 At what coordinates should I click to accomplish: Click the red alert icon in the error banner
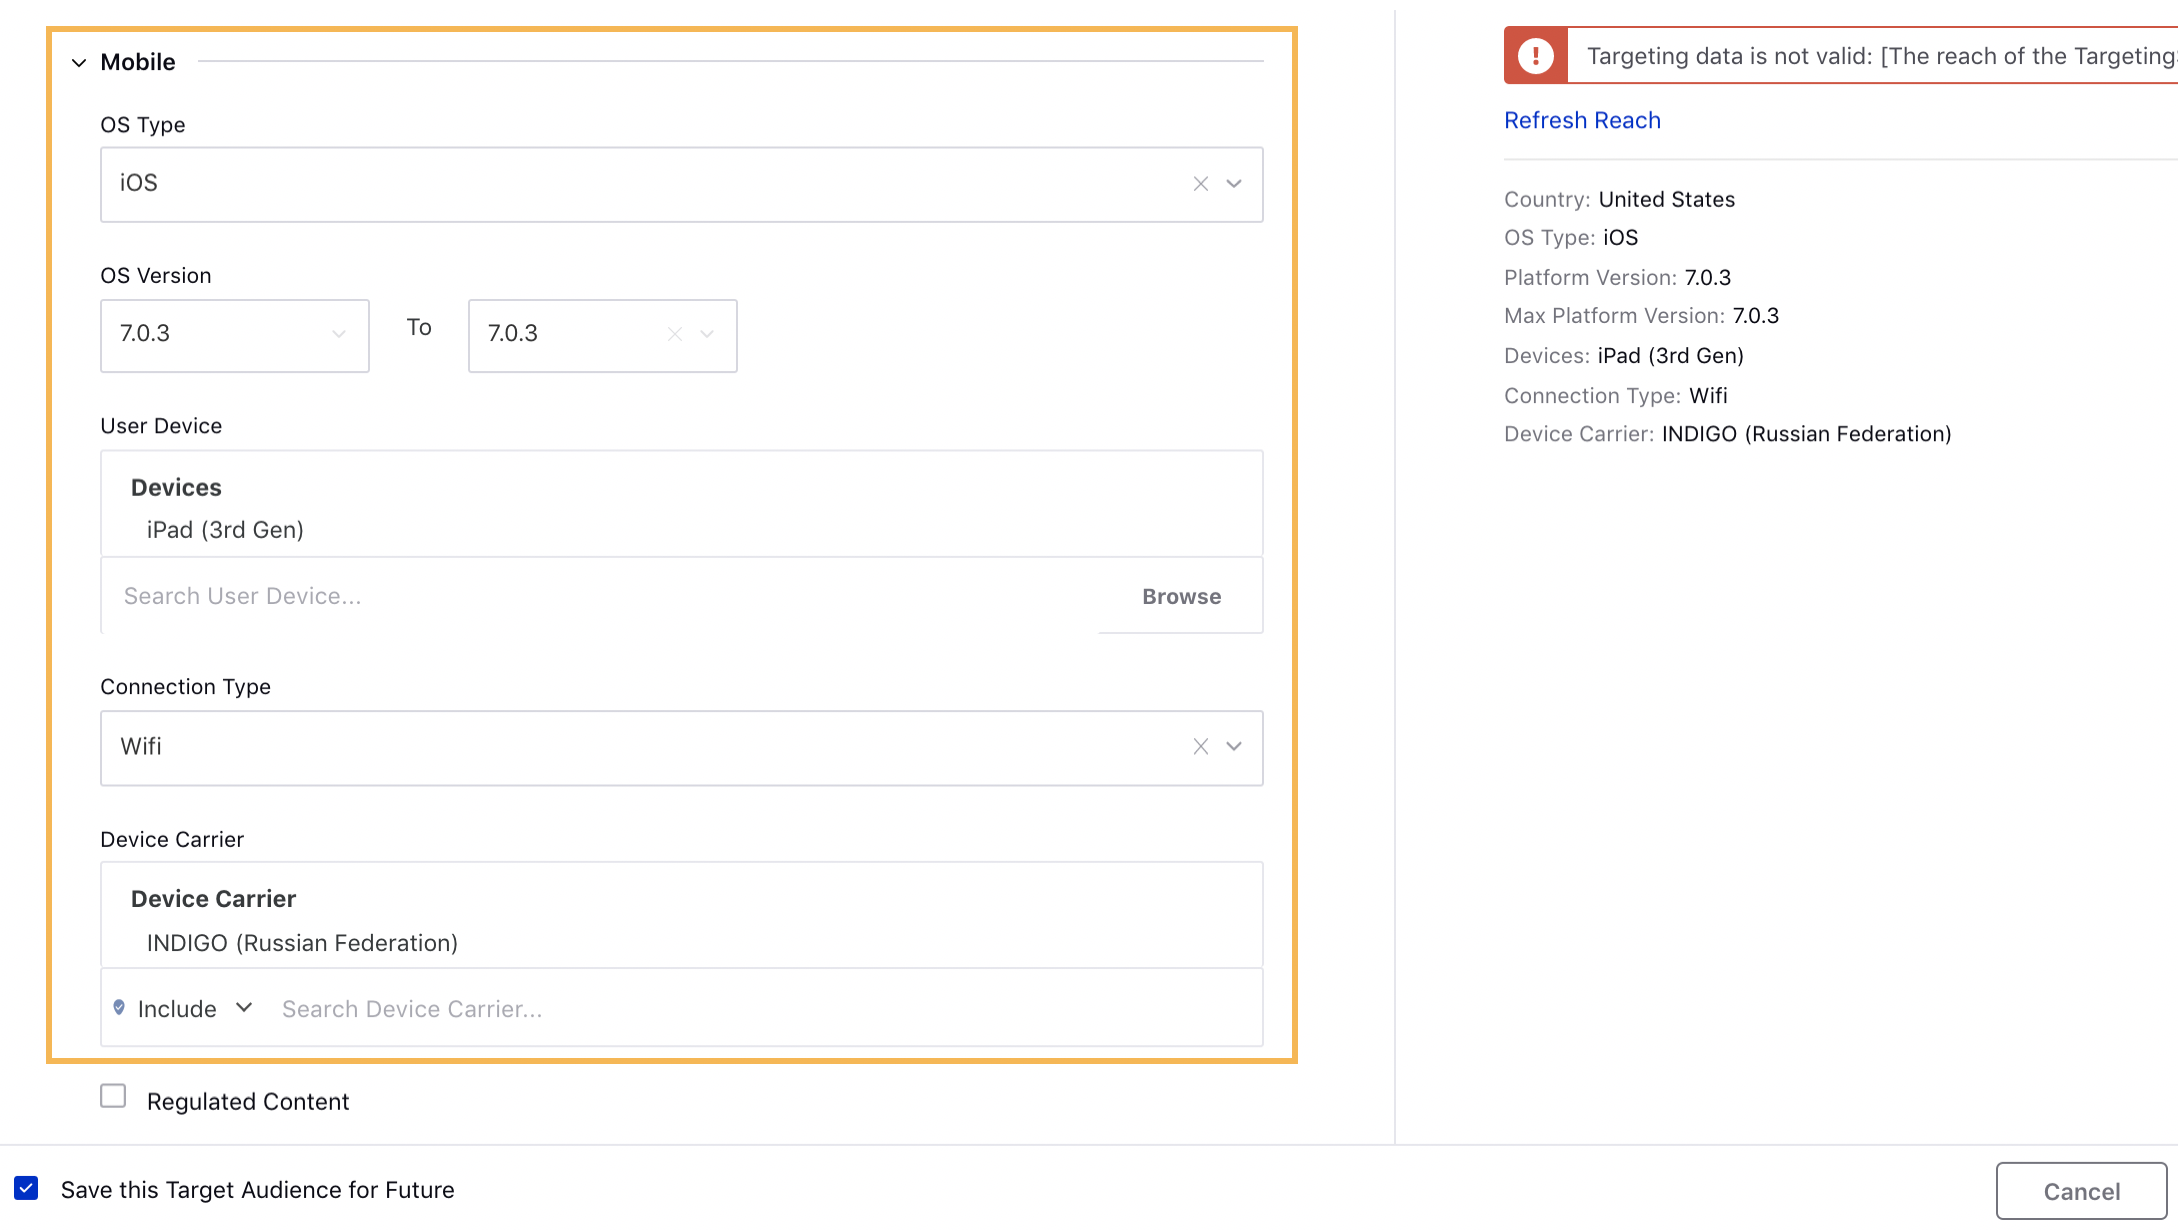pyautogui.click(x=1535, y=55)
